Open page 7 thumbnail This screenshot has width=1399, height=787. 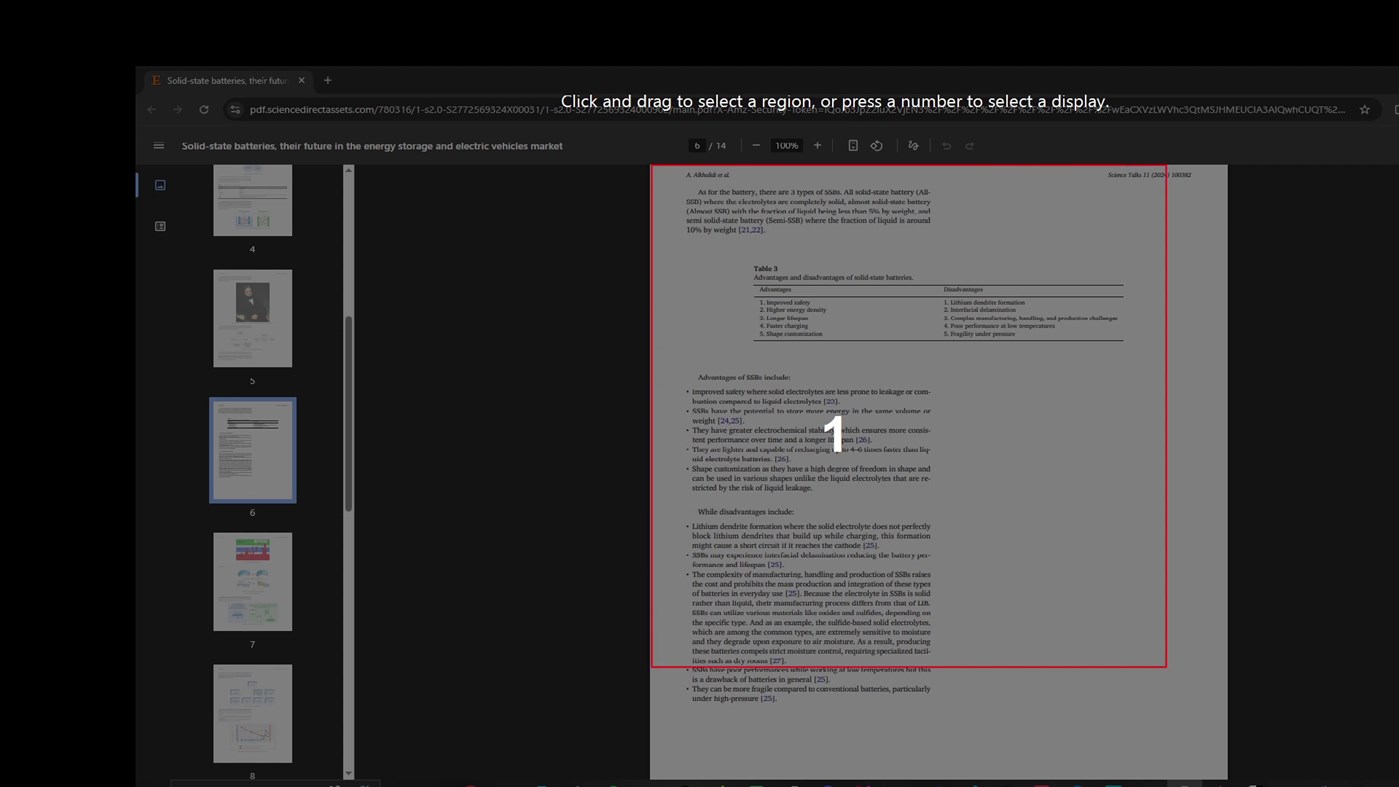pos(252,582)
